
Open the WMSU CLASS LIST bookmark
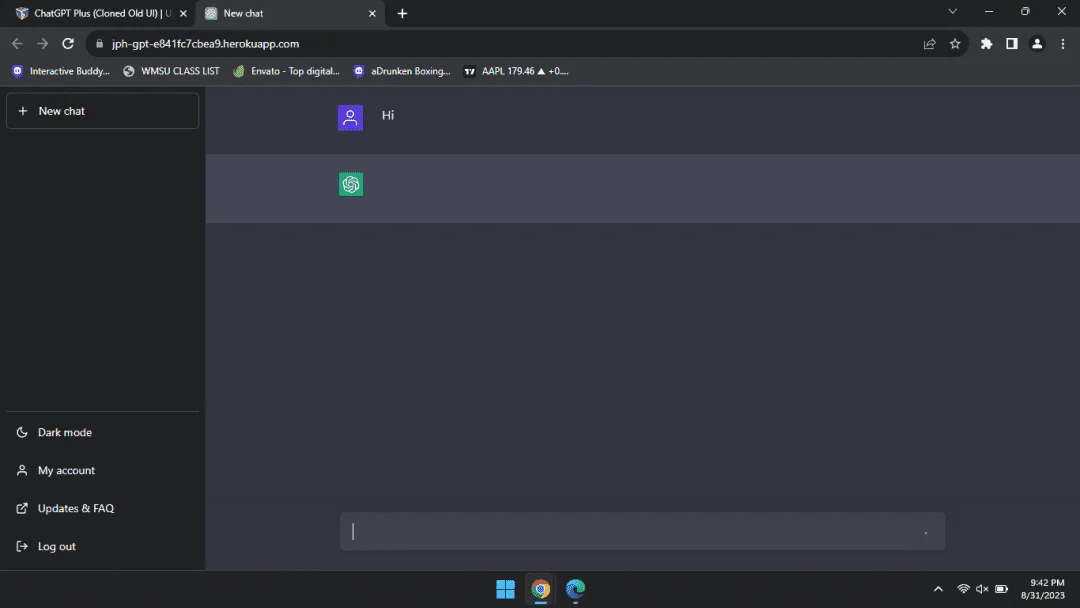pos(172,71)
